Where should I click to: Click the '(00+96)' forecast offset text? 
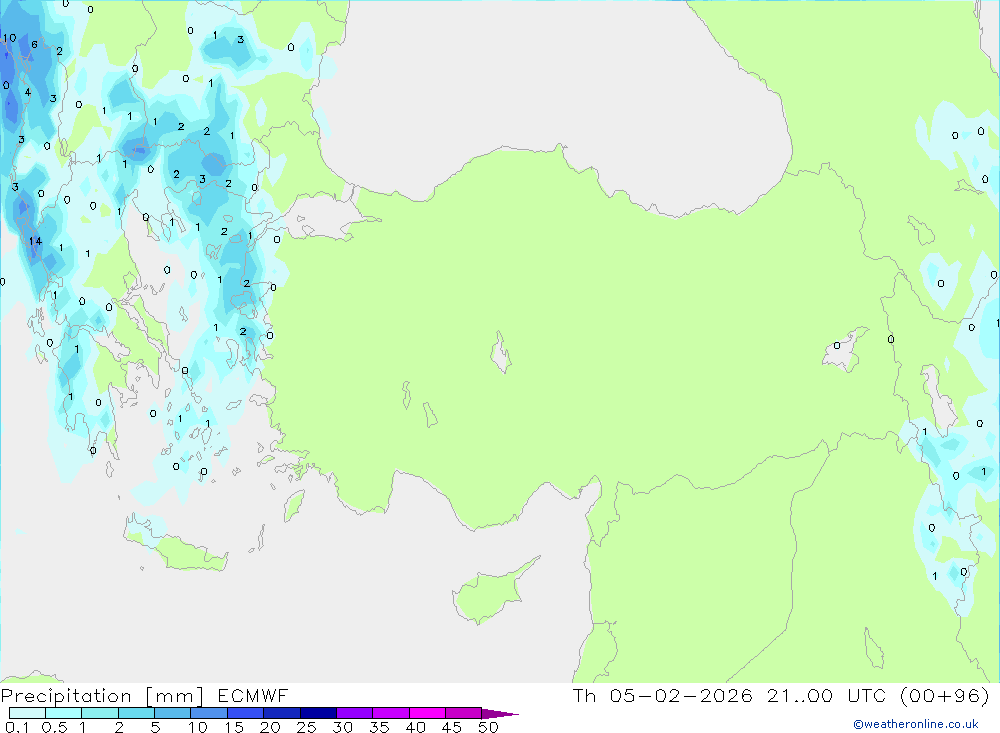945,695
